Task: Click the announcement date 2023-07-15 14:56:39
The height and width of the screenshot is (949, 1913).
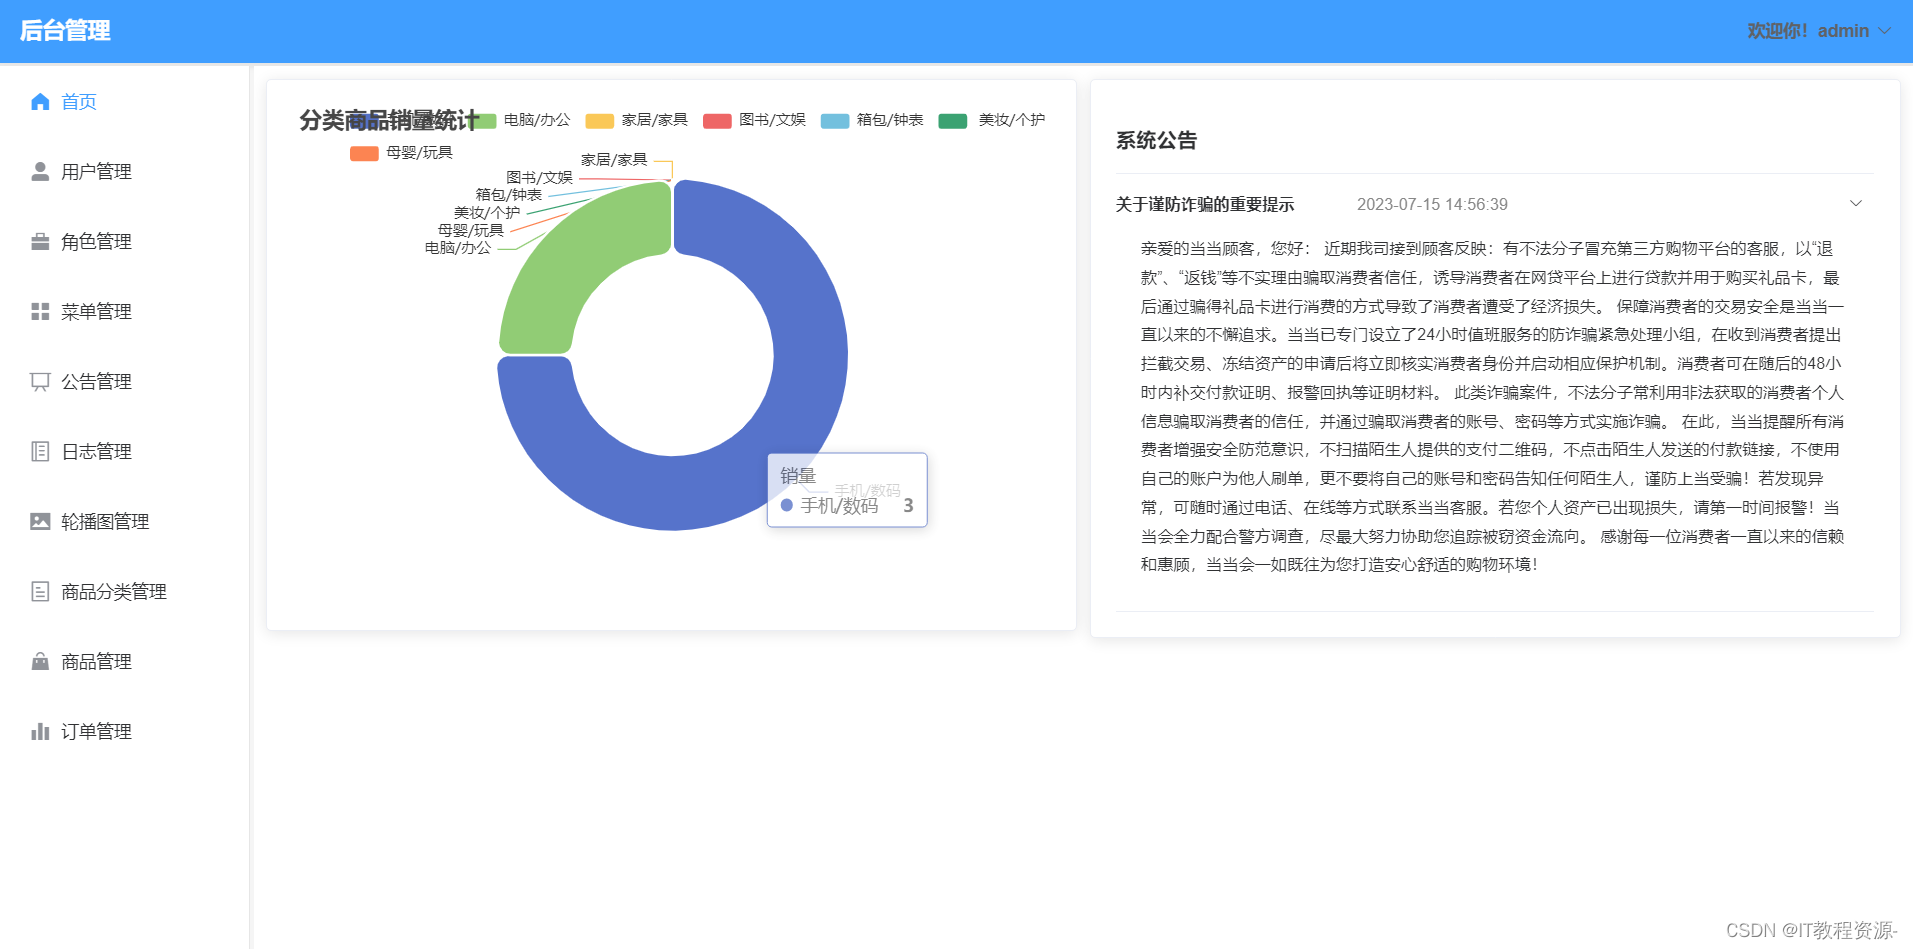Action: 1432,205
